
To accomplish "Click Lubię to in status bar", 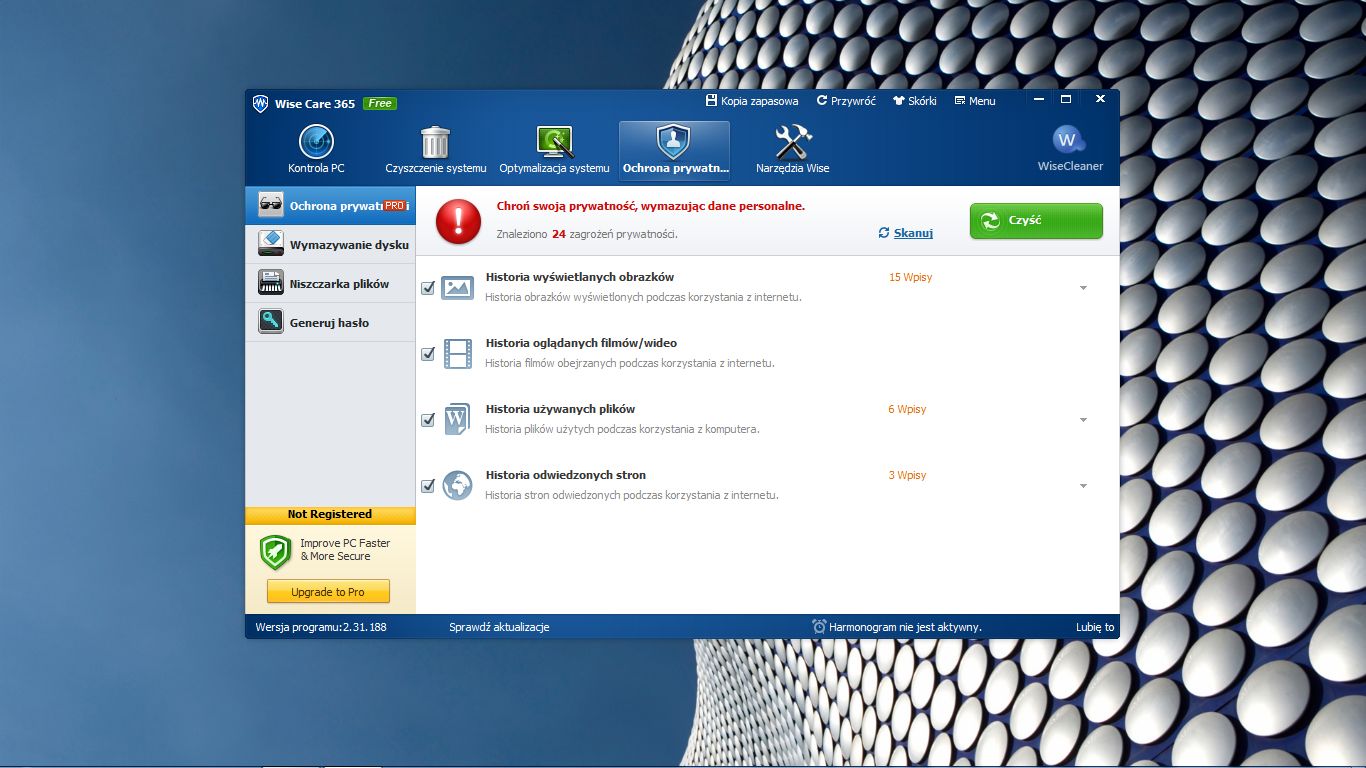I will [1095, 627].
